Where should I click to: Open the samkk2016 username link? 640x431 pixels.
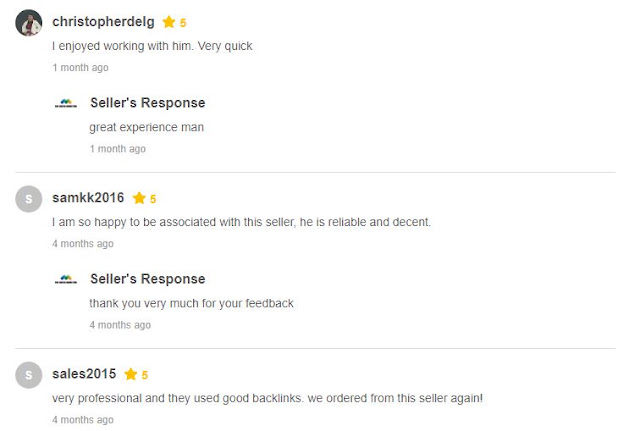tap(88, 198)
